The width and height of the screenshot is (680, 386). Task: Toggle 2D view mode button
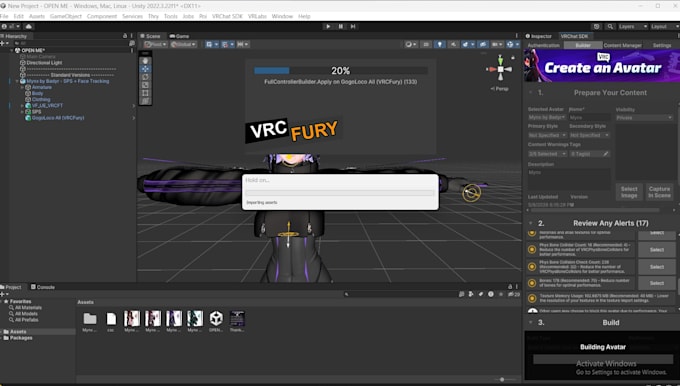426,44
